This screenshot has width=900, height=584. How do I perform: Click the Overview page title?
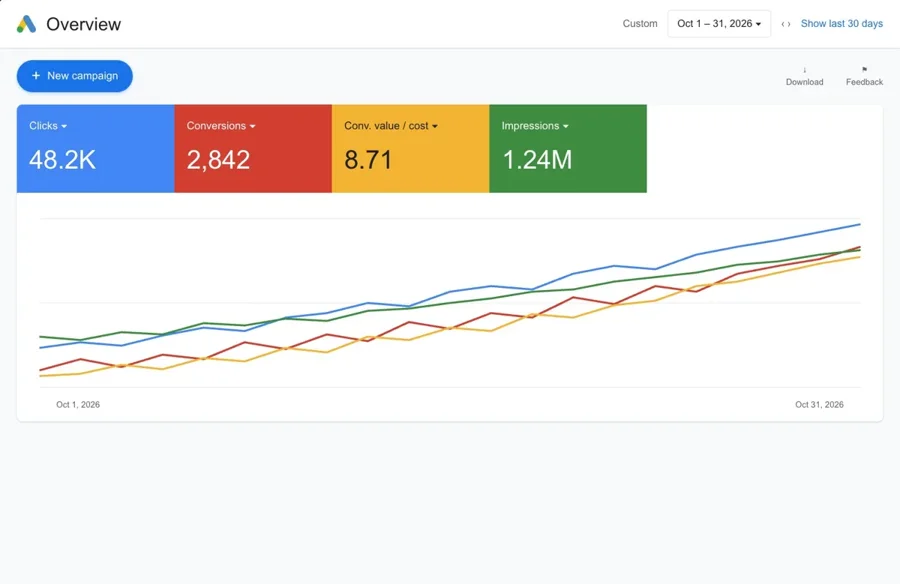tap(84, 24)
